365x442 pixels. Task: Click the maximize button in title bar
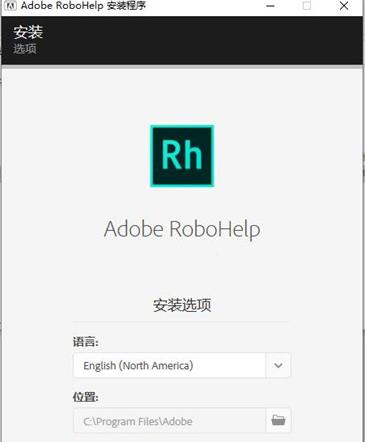307,6
